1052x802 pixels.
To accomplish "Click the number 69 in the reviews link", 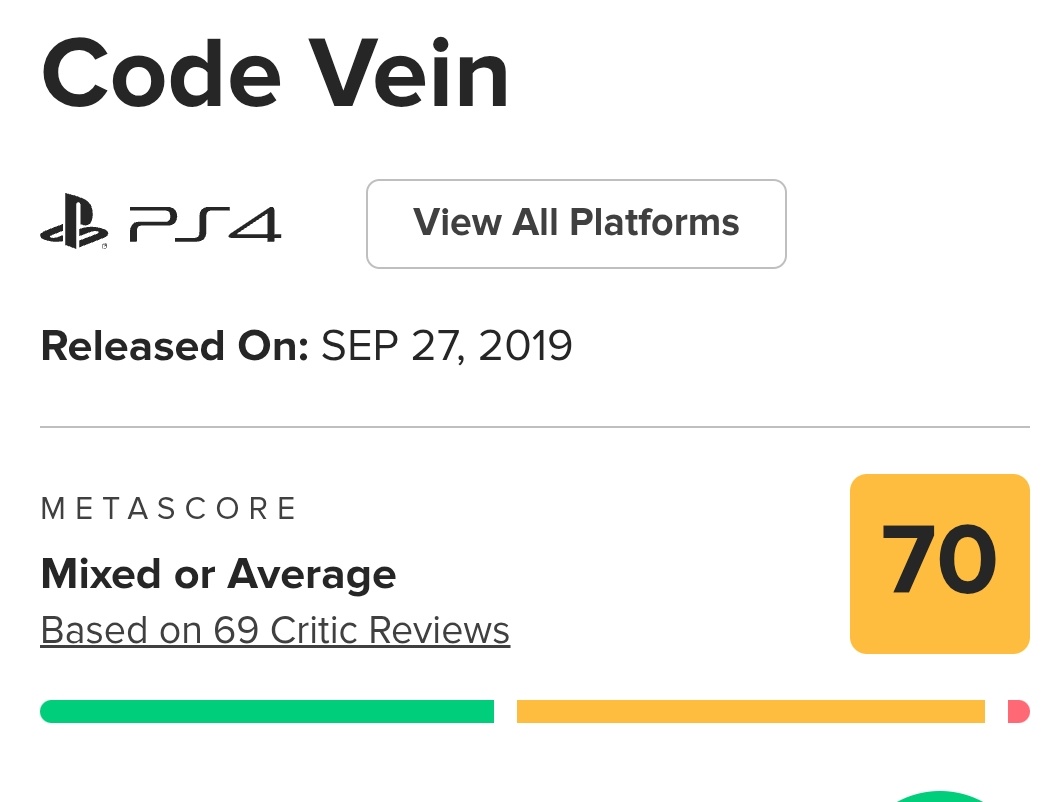I will pos(237,631).
